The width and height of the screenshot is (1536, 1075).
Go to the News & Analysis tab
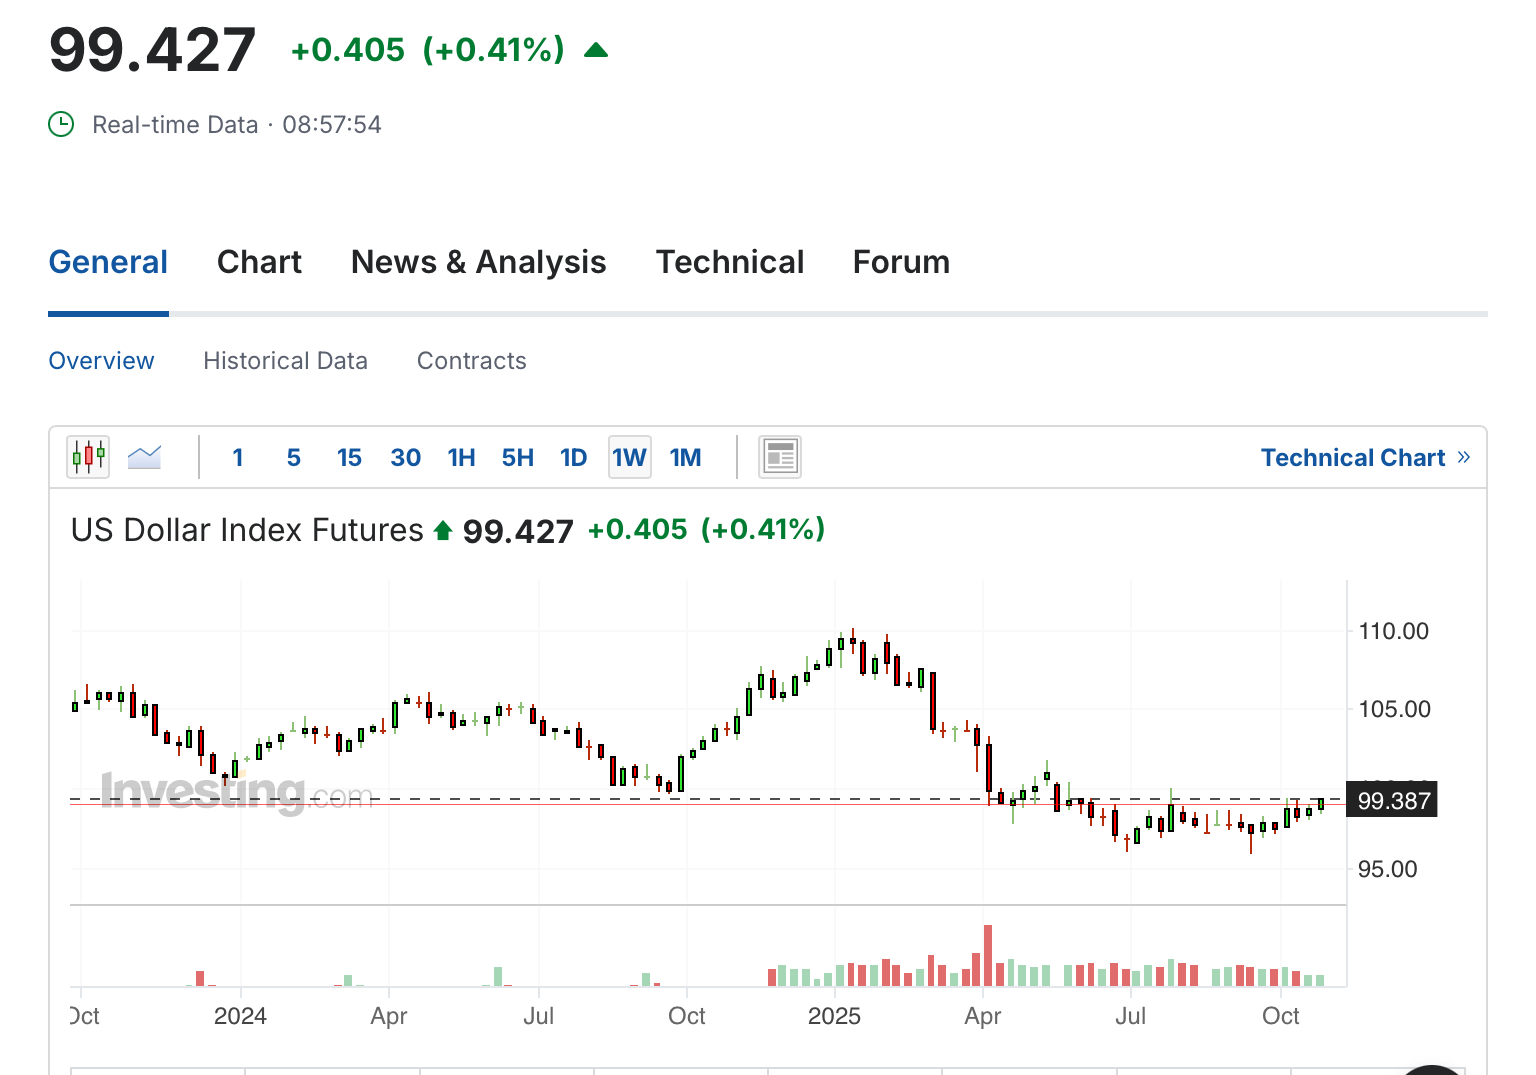pyautogui.click(x=478, y=262)
